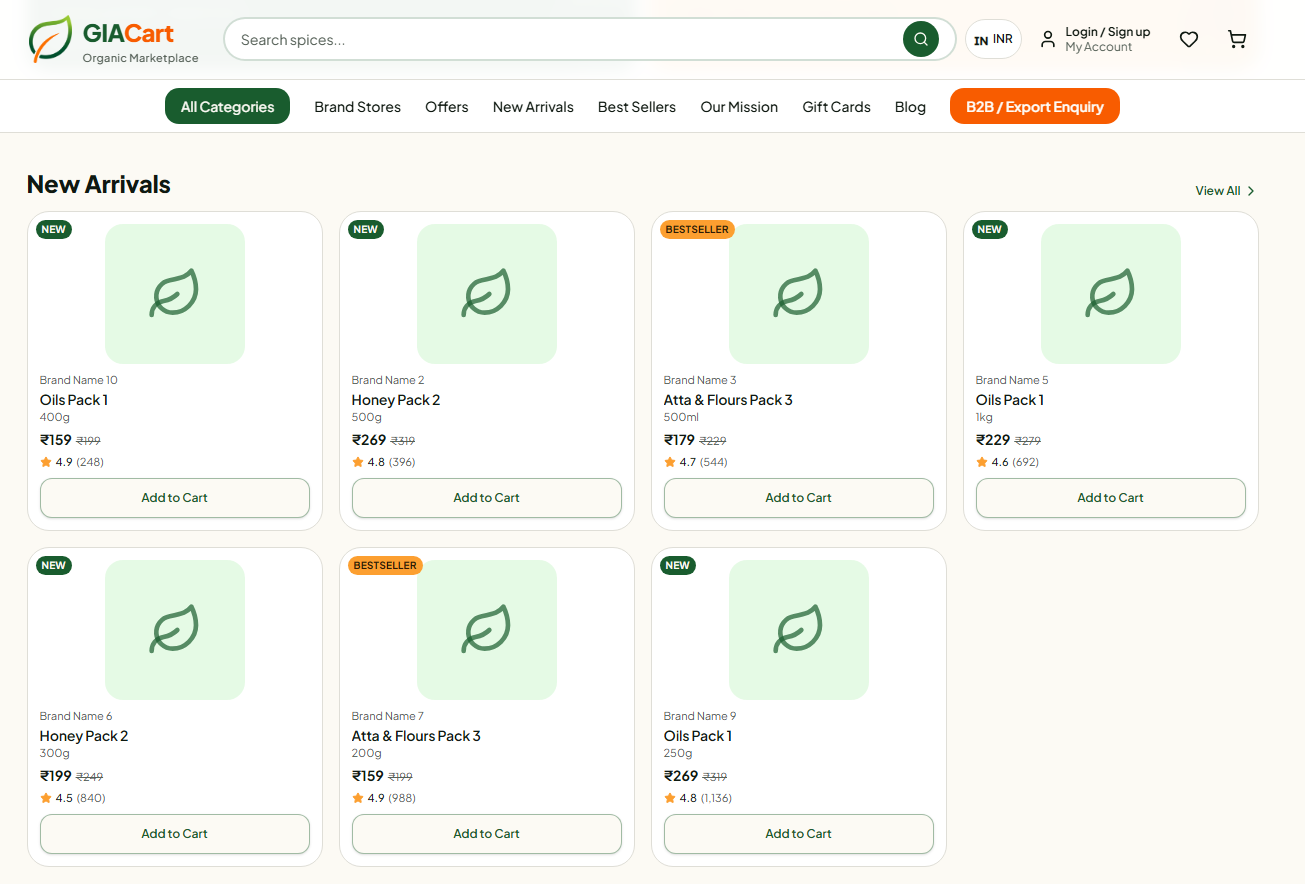
Task: Open the Blog link
Action: 910,107
